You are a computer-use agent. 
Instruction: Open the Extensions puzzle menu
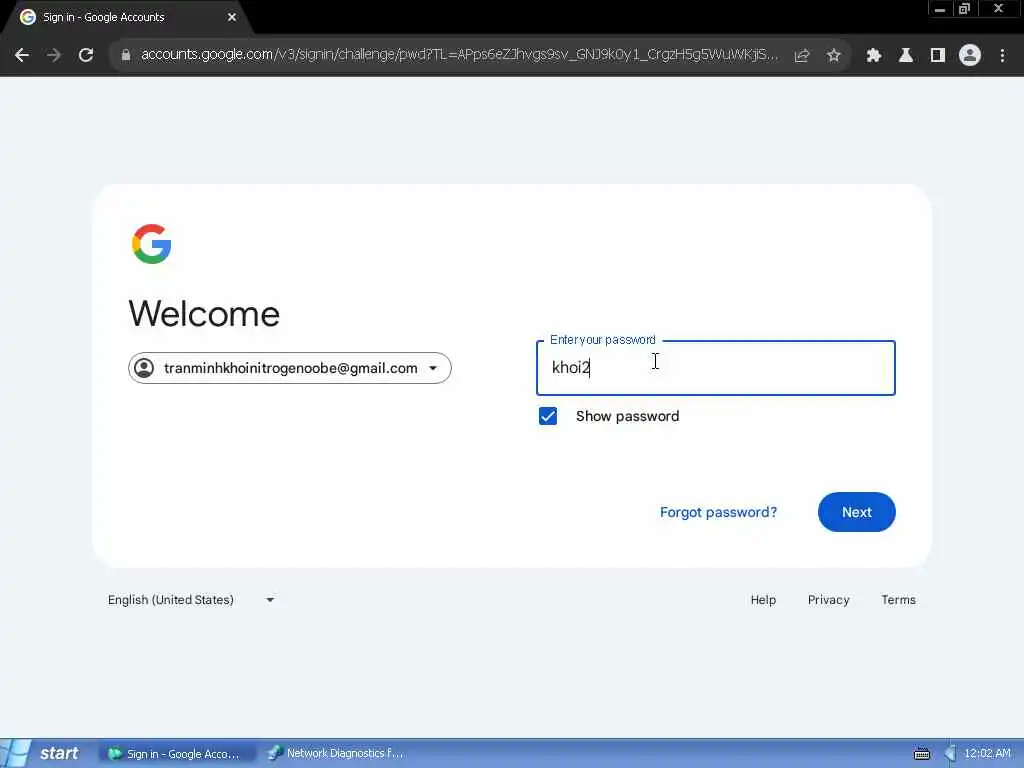pos(873,56)
